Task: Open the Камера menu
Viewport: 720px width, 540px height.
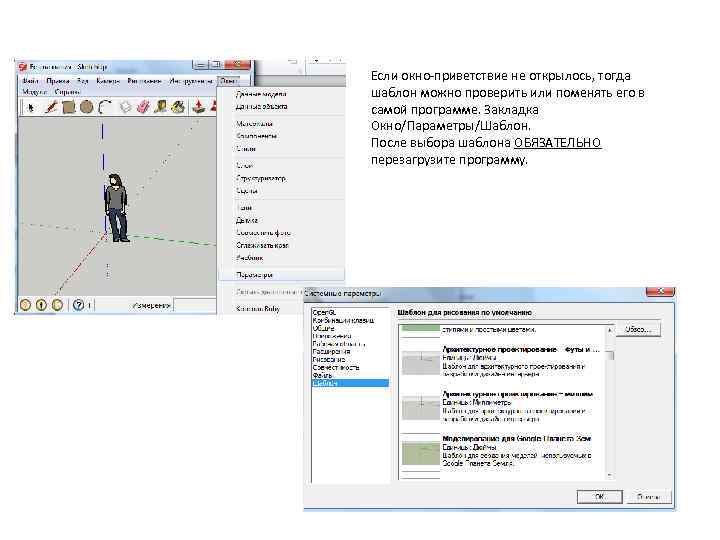Action: pos(108,81)
